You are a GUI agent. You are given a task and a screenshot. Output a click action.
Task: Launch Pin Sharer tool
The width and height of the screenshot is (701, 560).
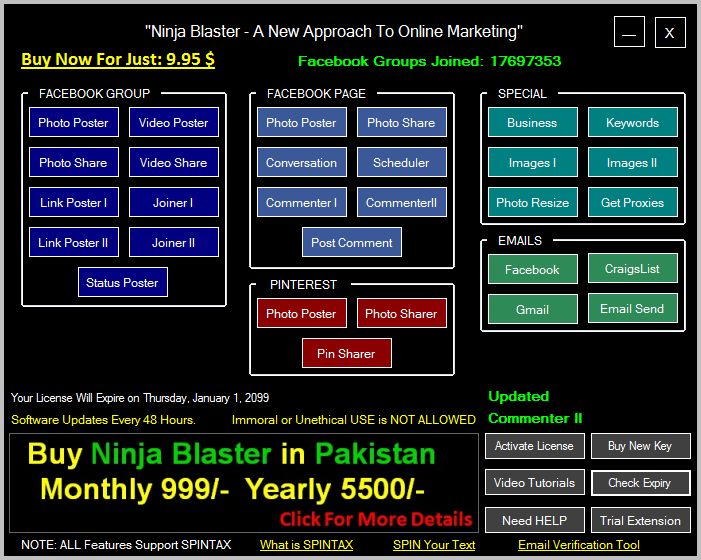[x=347, y=353]
